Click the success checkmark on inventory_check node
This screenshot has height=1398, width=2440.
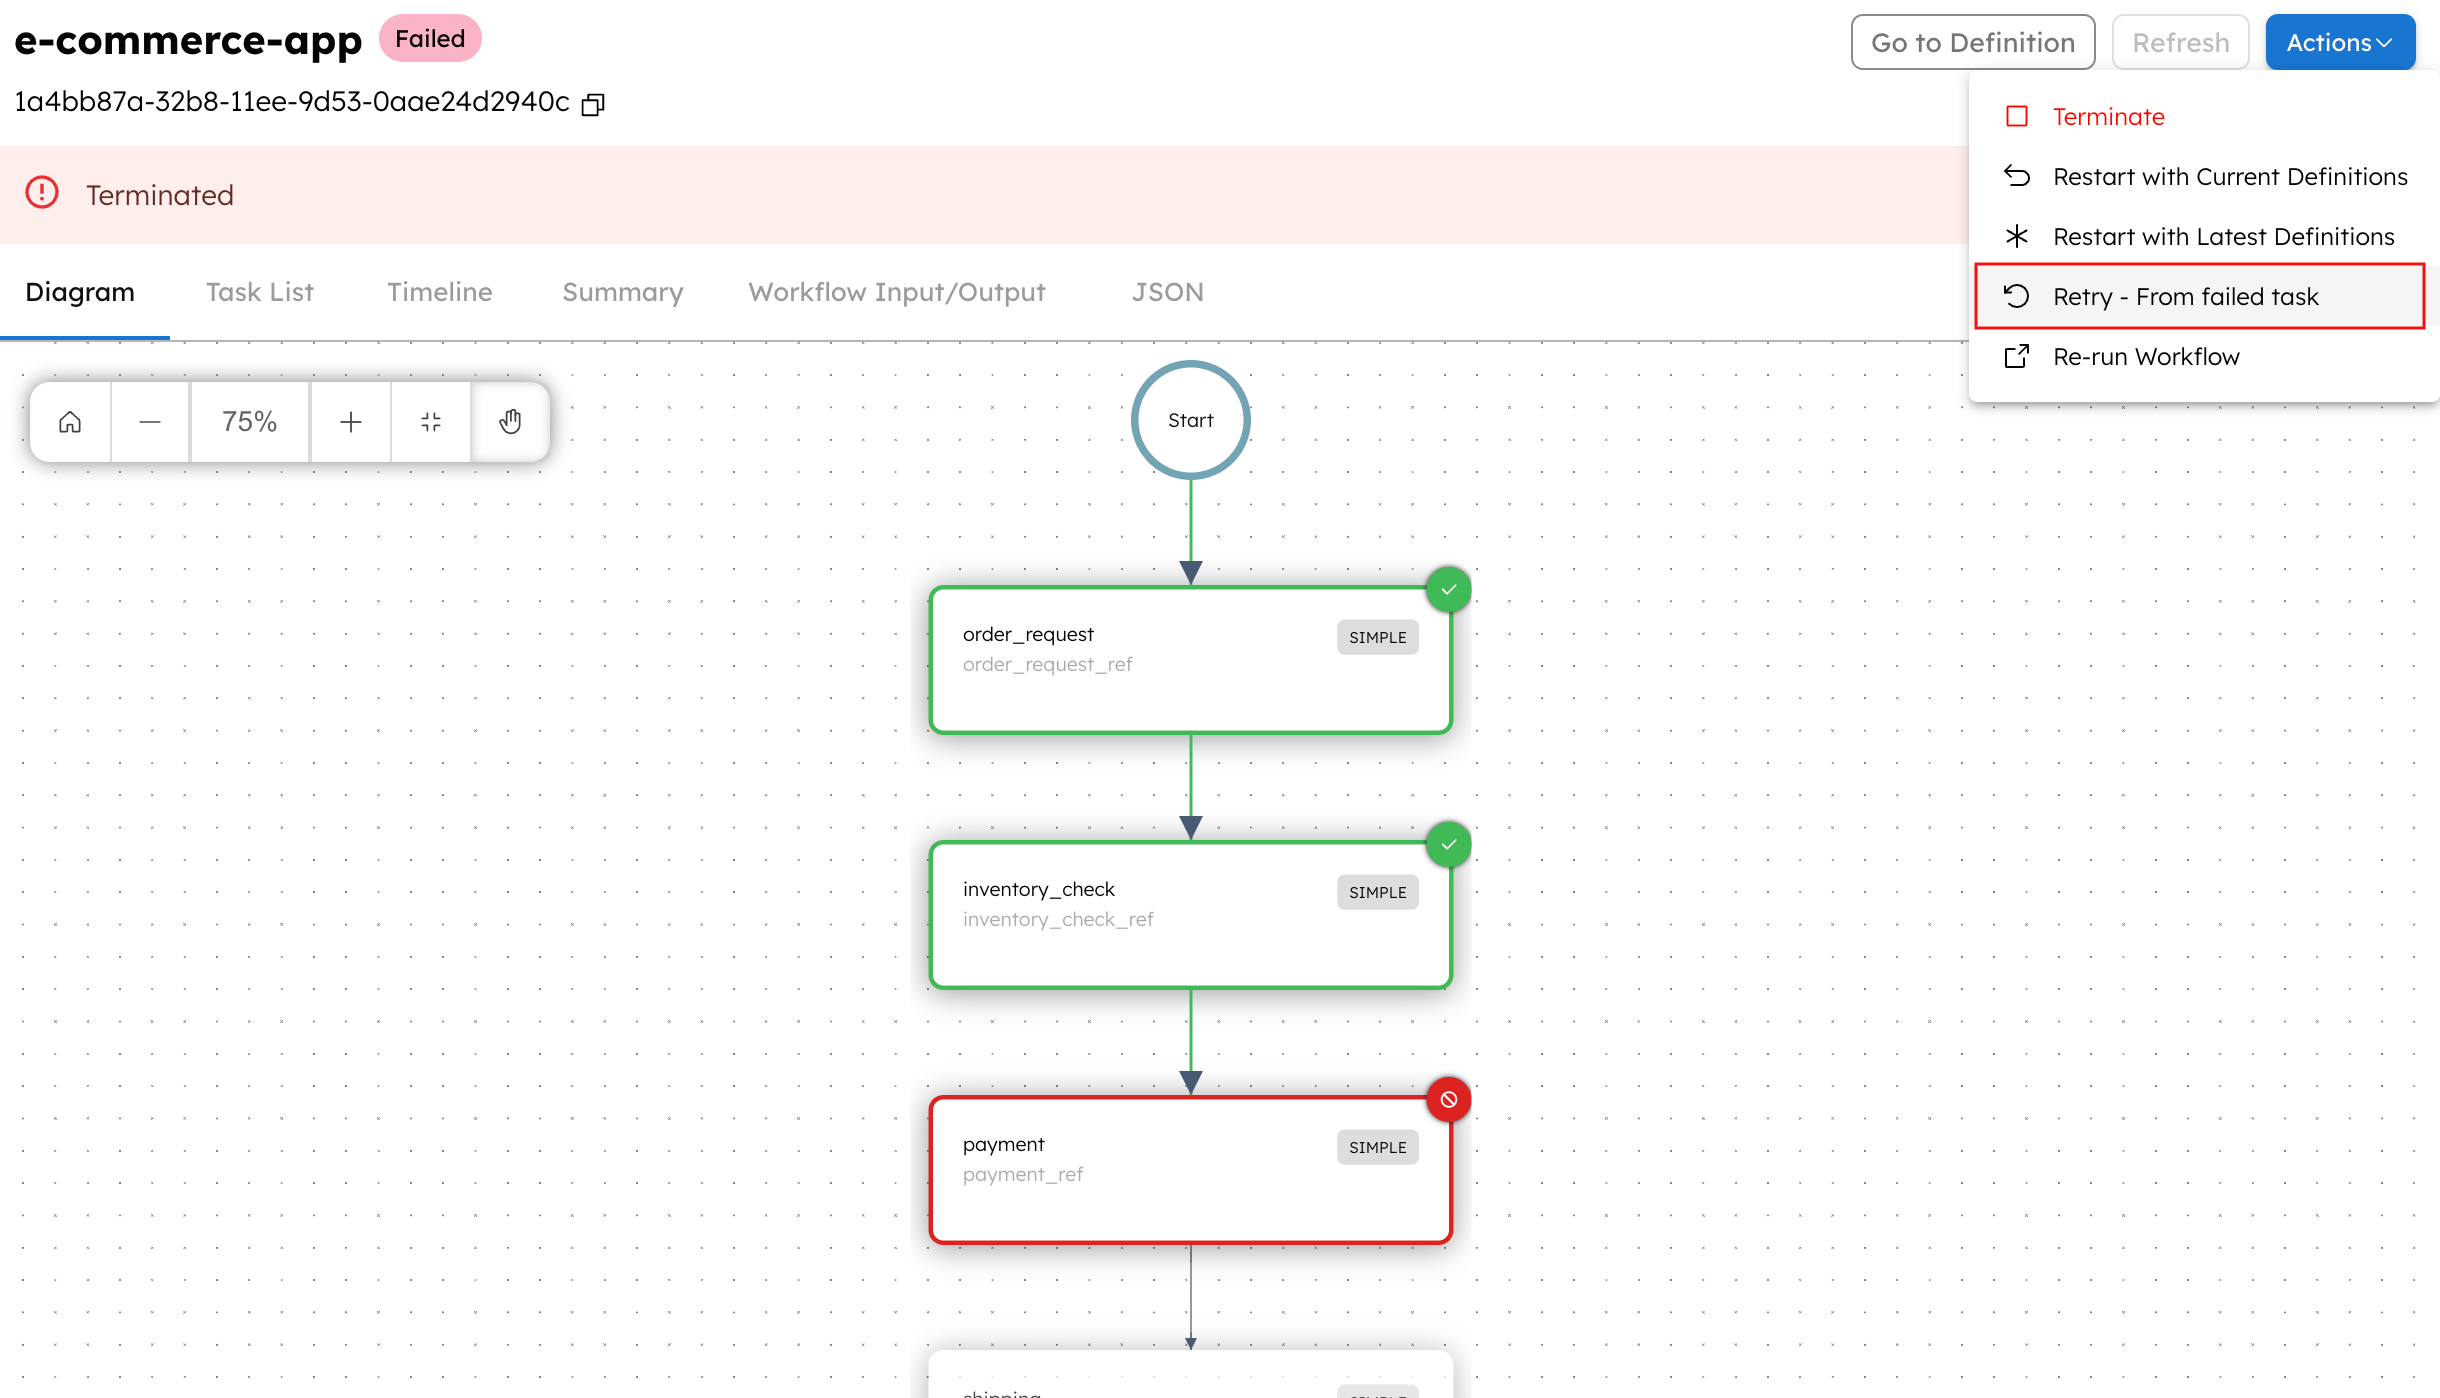click(x=1449, y=843)
